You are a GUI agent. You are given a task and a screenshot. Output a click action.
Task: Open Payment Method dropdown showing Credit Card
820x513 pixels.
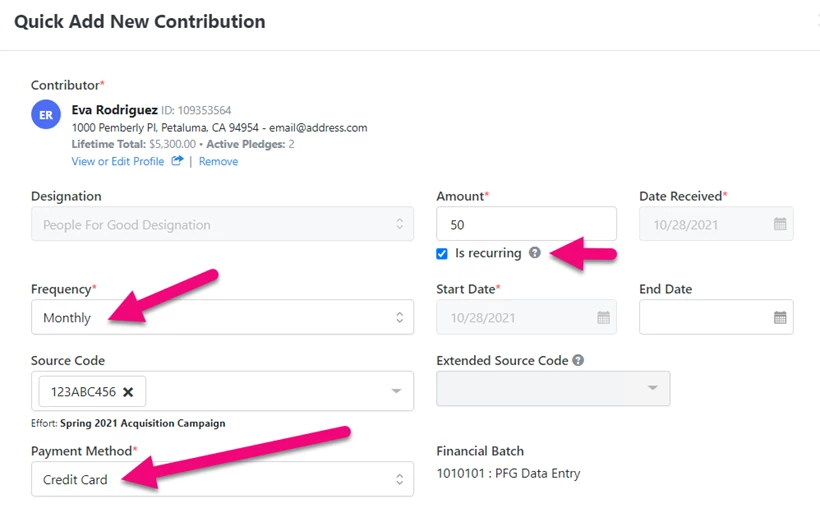pyautogui.click(x=222, y=478)
